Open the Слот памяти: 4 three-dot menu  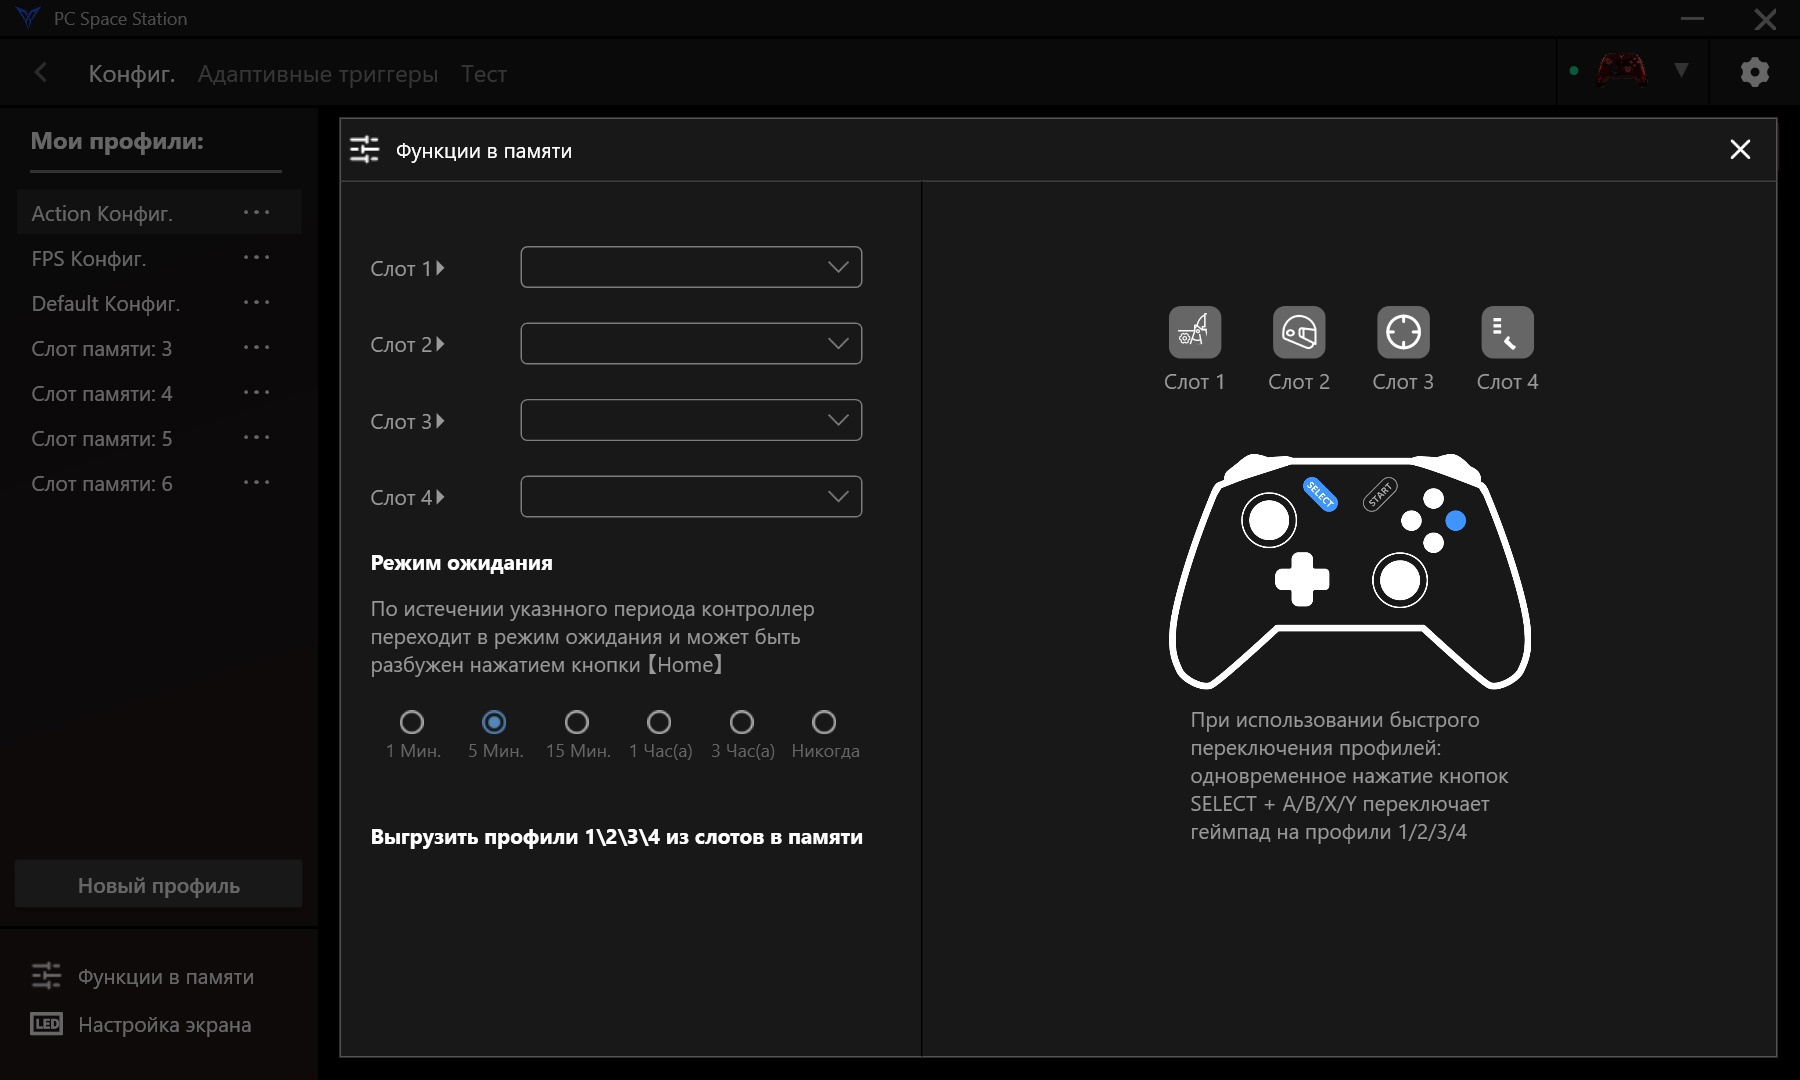click(257, 392)
